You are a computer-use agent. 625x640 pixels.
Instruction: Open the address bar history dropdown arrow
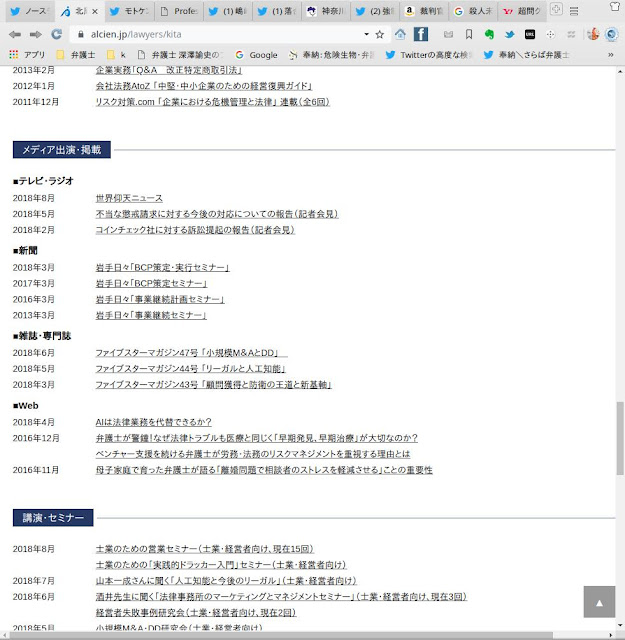[x=367, y=34]
